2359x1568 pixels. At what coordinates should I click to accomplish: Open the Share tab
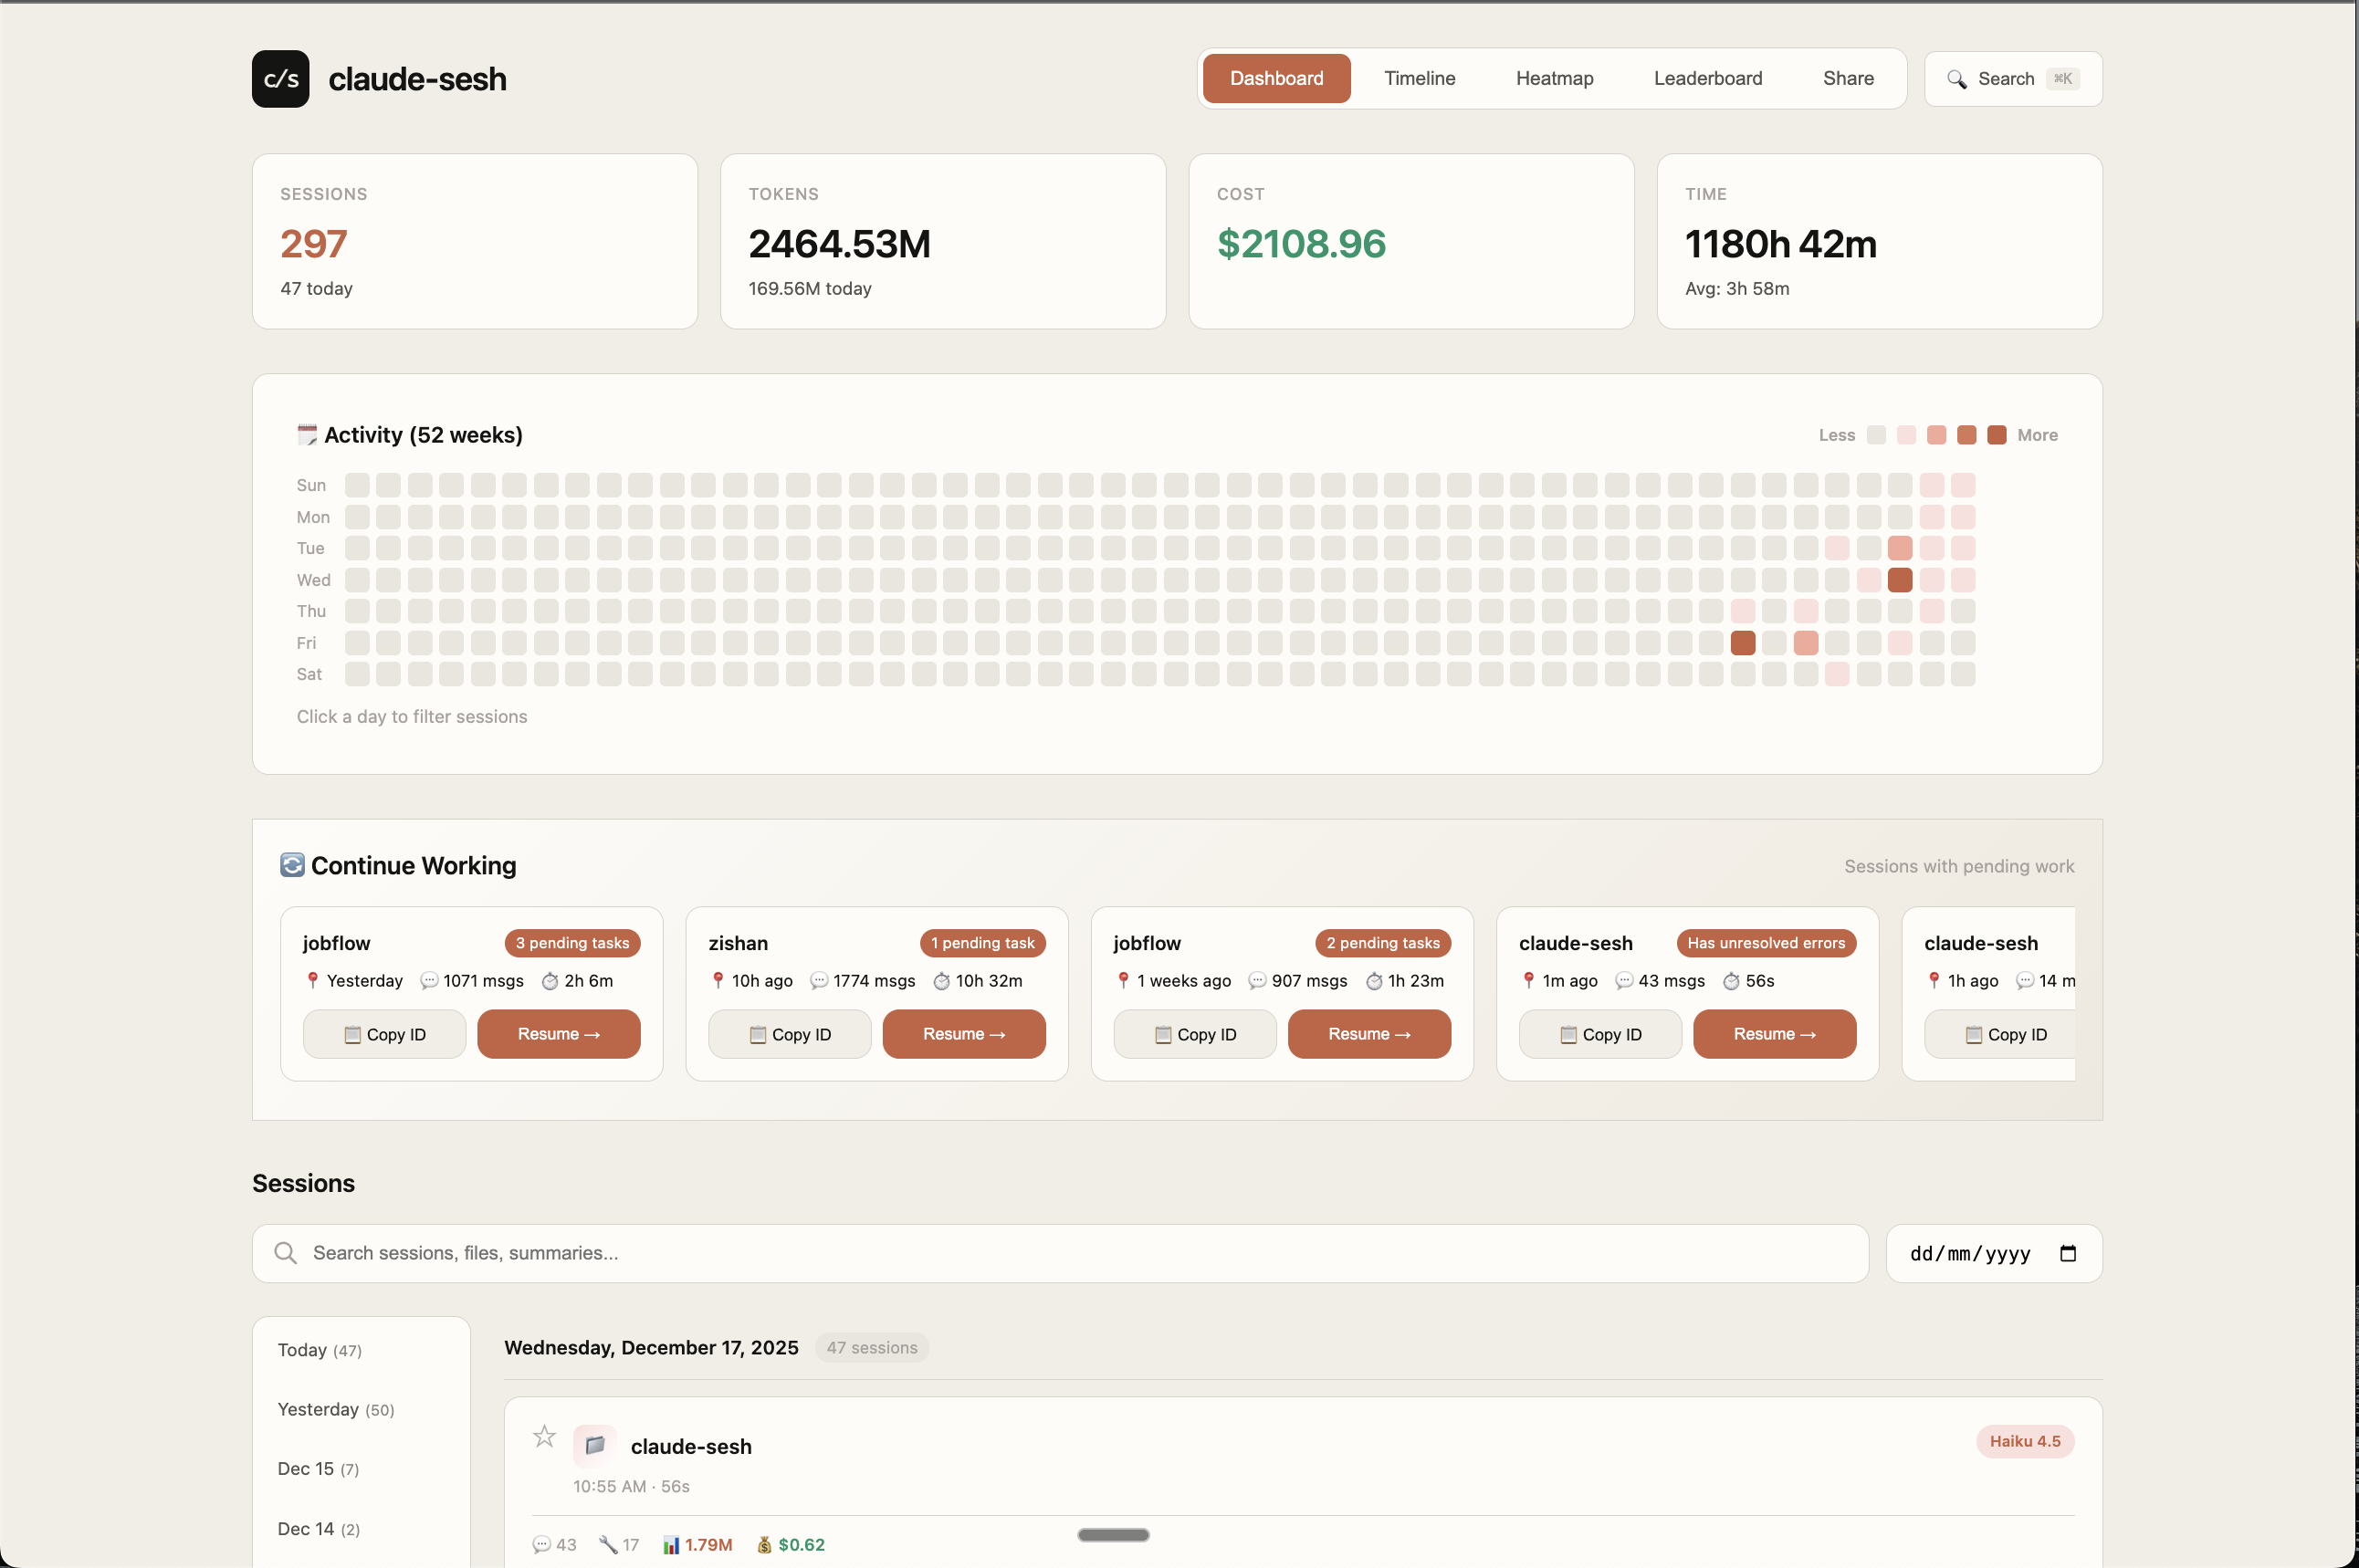click(1848, 79)
